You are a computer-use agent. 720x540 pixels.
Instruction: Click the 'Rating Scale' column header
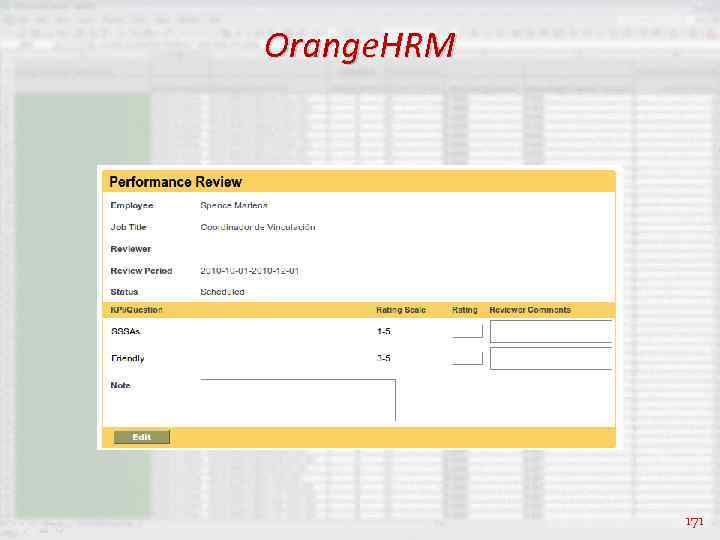point(401,310)
